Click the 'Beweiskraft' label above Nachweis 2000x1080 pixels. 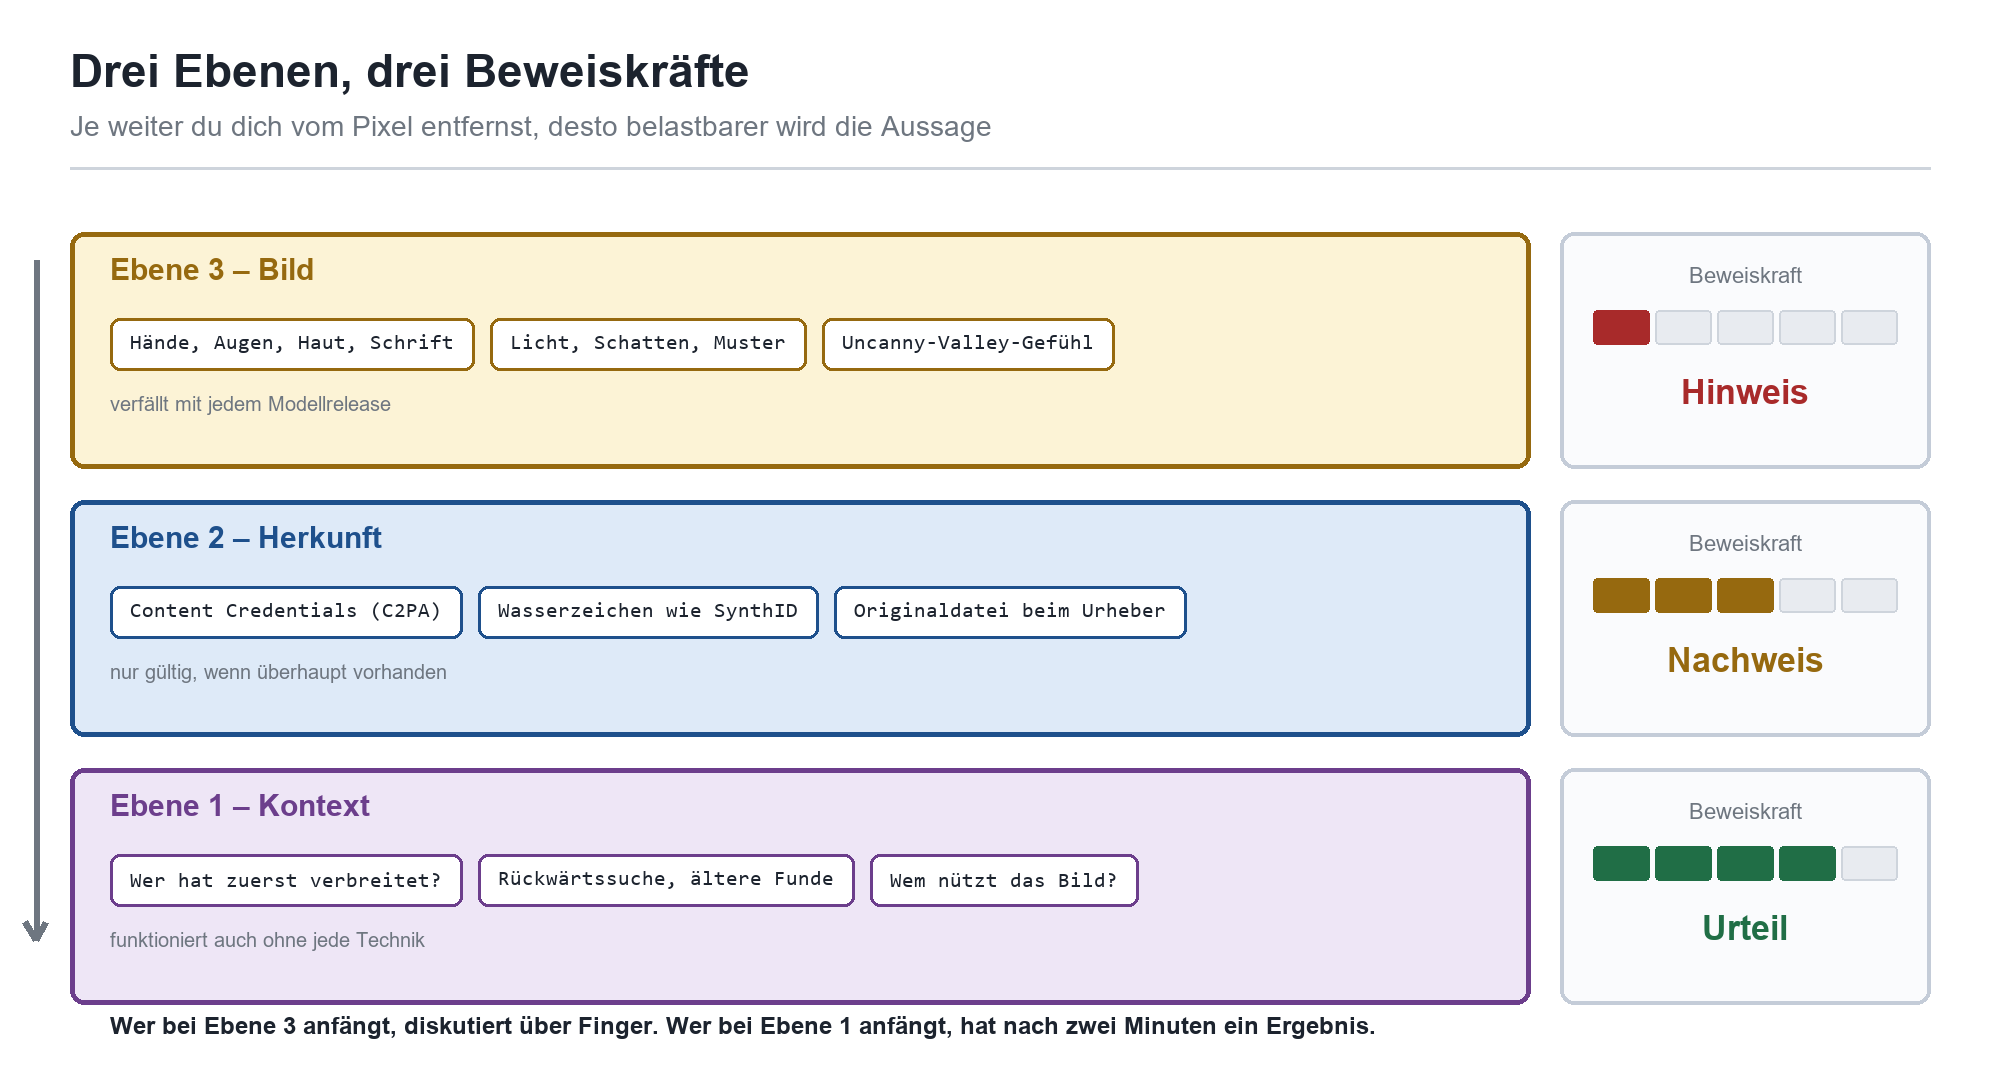pos(1745,544)
